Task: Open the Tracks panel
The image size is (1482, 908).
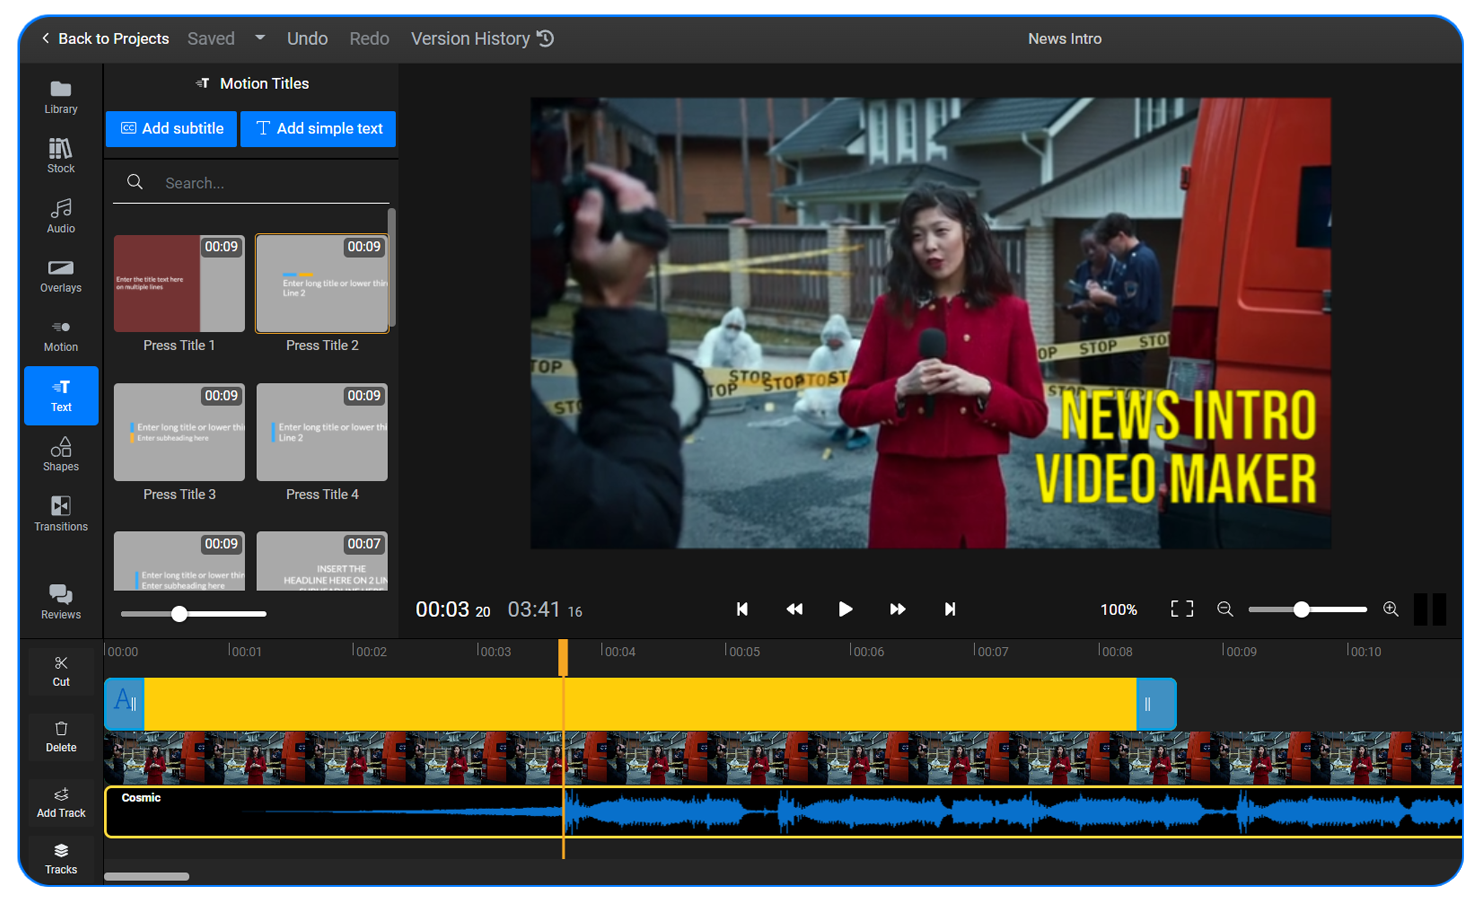Action: tap(60, 858)
